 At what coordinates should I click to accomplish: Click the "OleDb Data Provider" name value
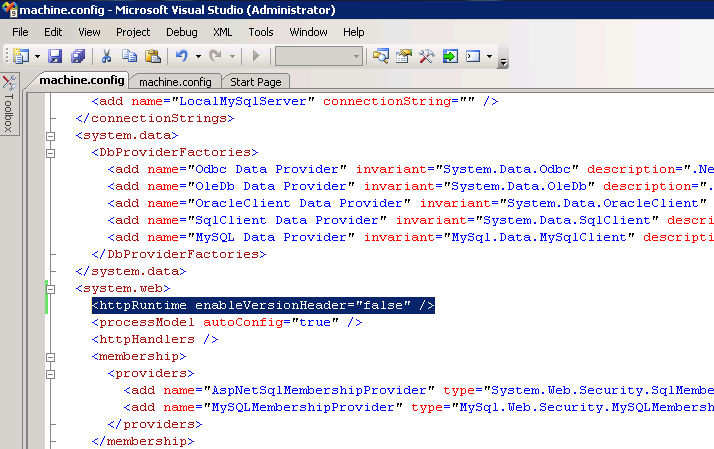click(x=271, y=186)
